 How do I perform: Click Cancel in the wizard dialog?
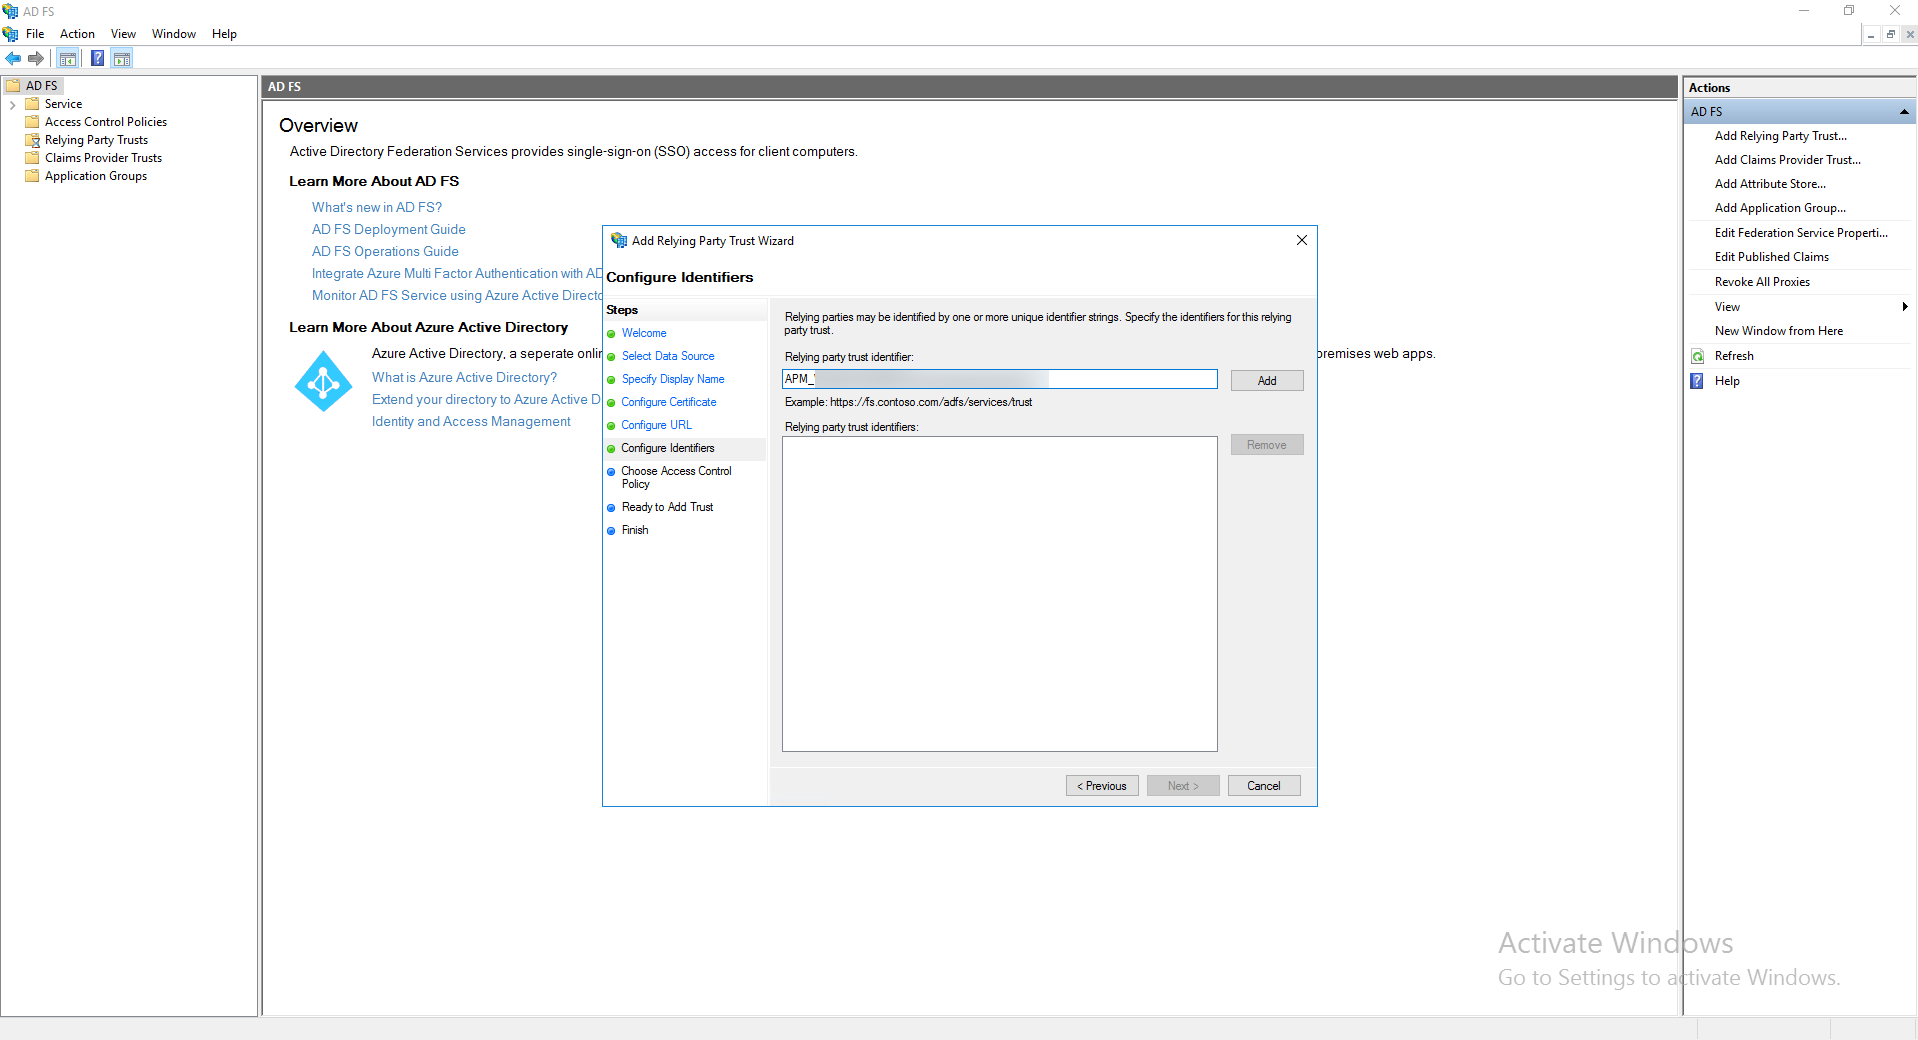[x=1263, y=786]
